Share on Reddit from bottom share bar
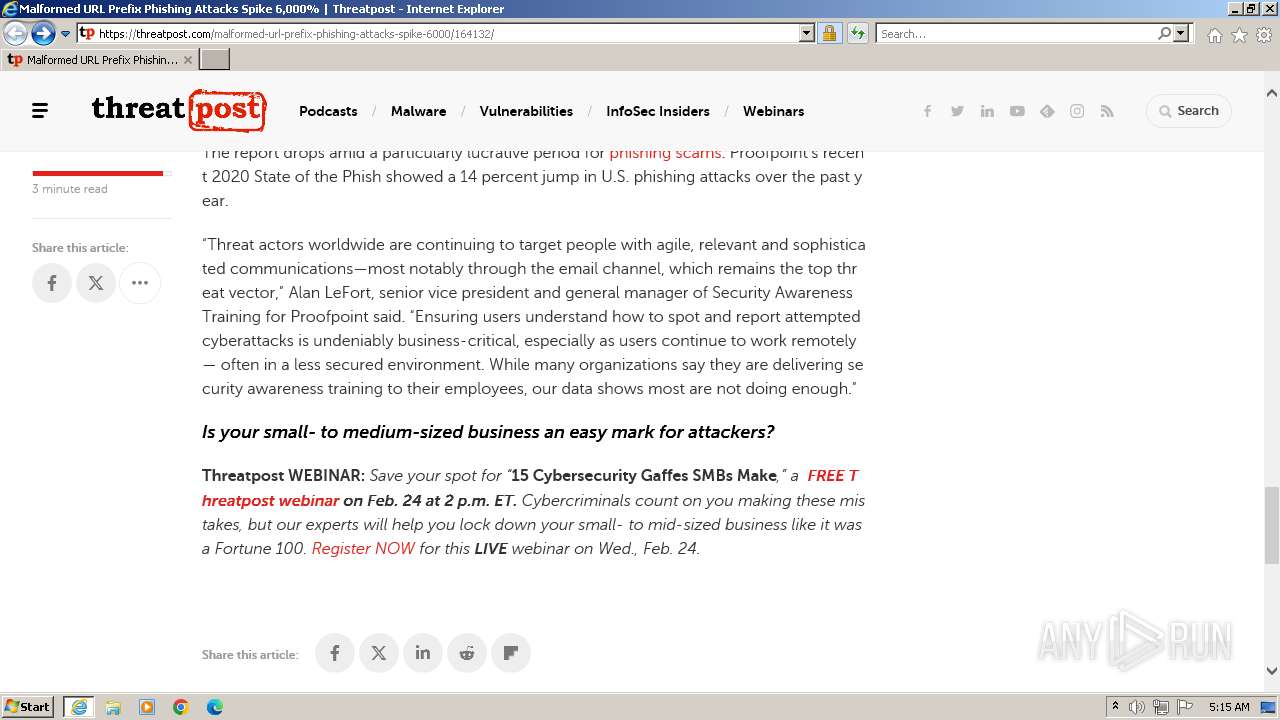The width and height of the screenshot is (1280, 720). pyautogui.click(x=467, y=653)
